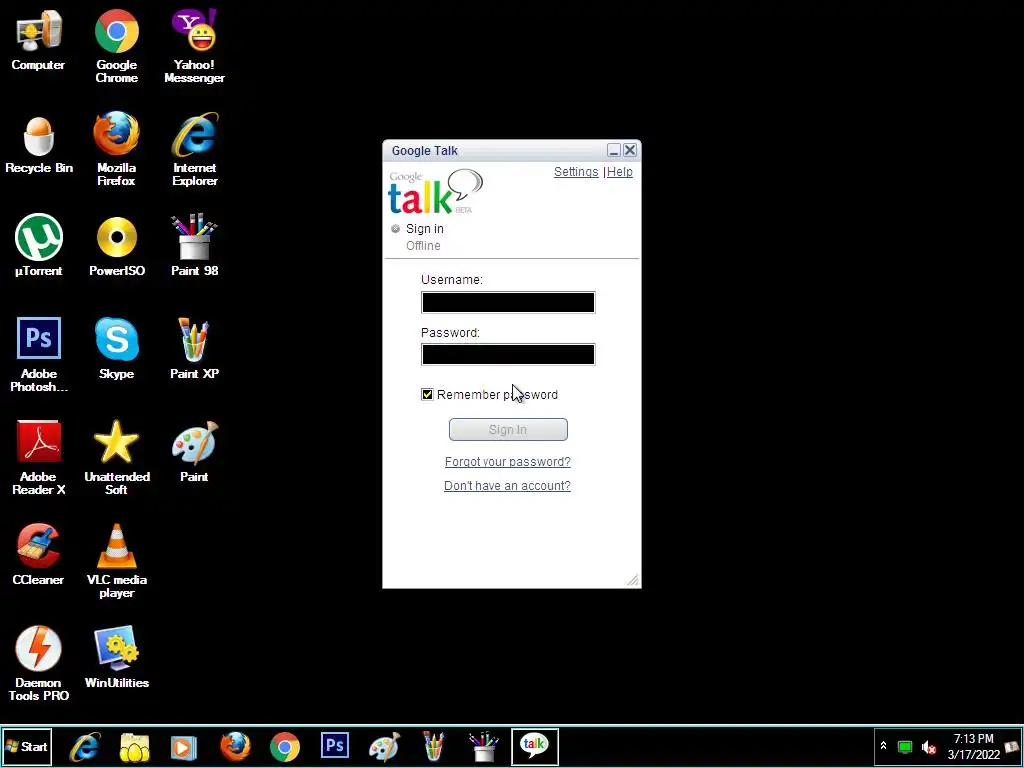Select the CCleaner desktop icon
1024x768 pixels.
click(x=39, y=554)
